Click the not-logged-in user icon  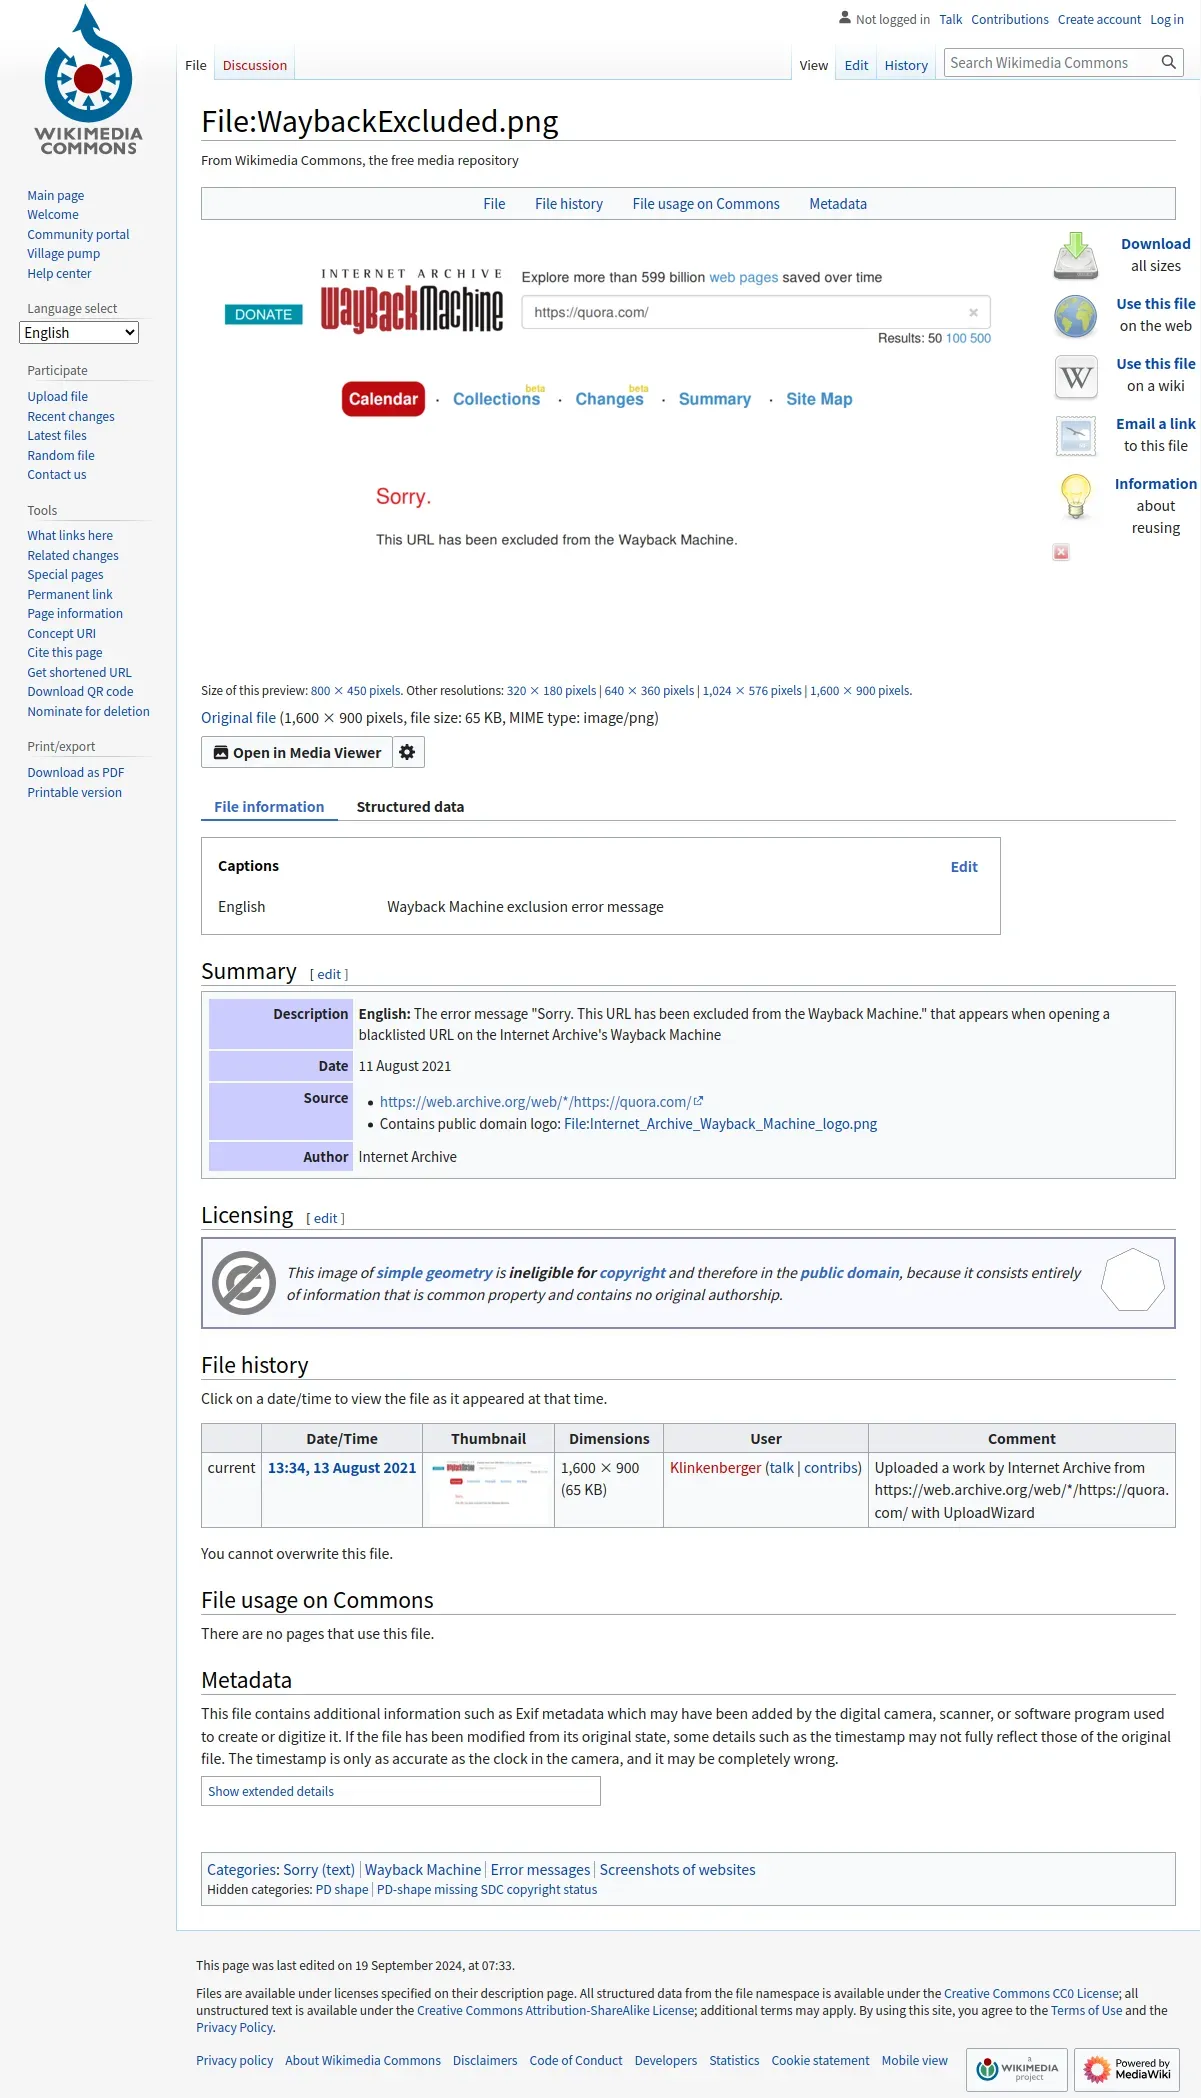tap(845, 18)
